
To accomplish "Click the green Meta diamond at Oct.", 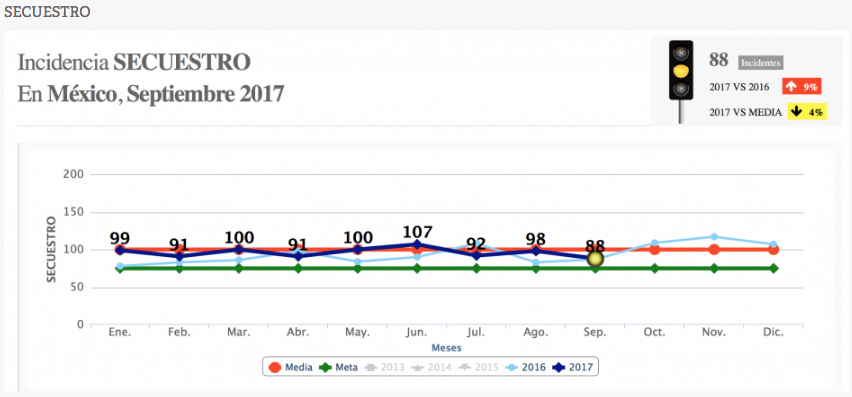I will 655,268.
